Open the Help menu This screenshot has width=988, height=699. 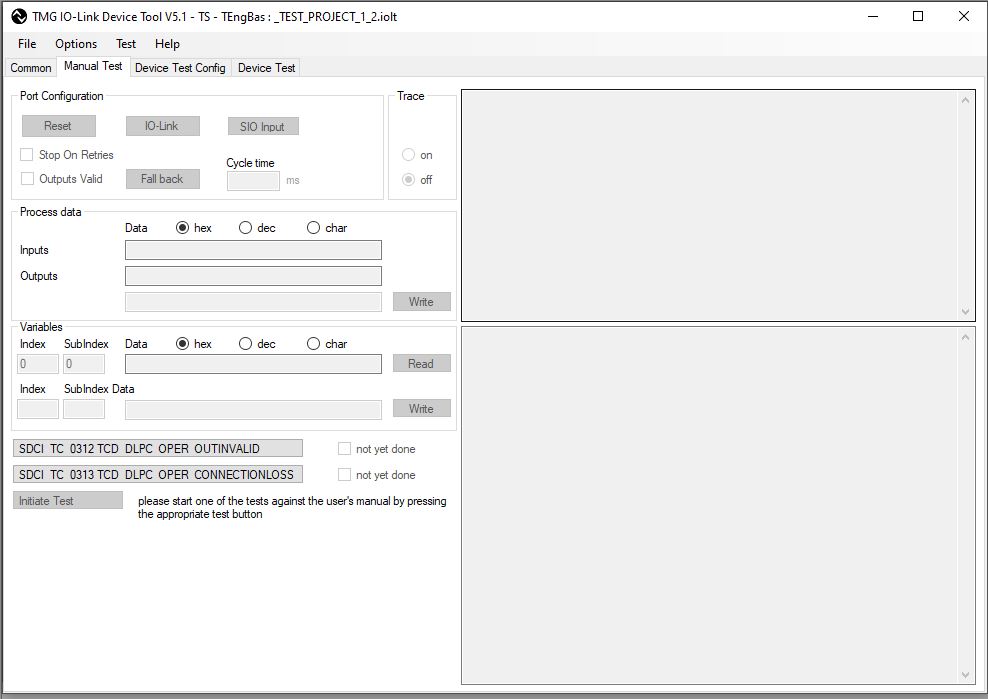167,44
